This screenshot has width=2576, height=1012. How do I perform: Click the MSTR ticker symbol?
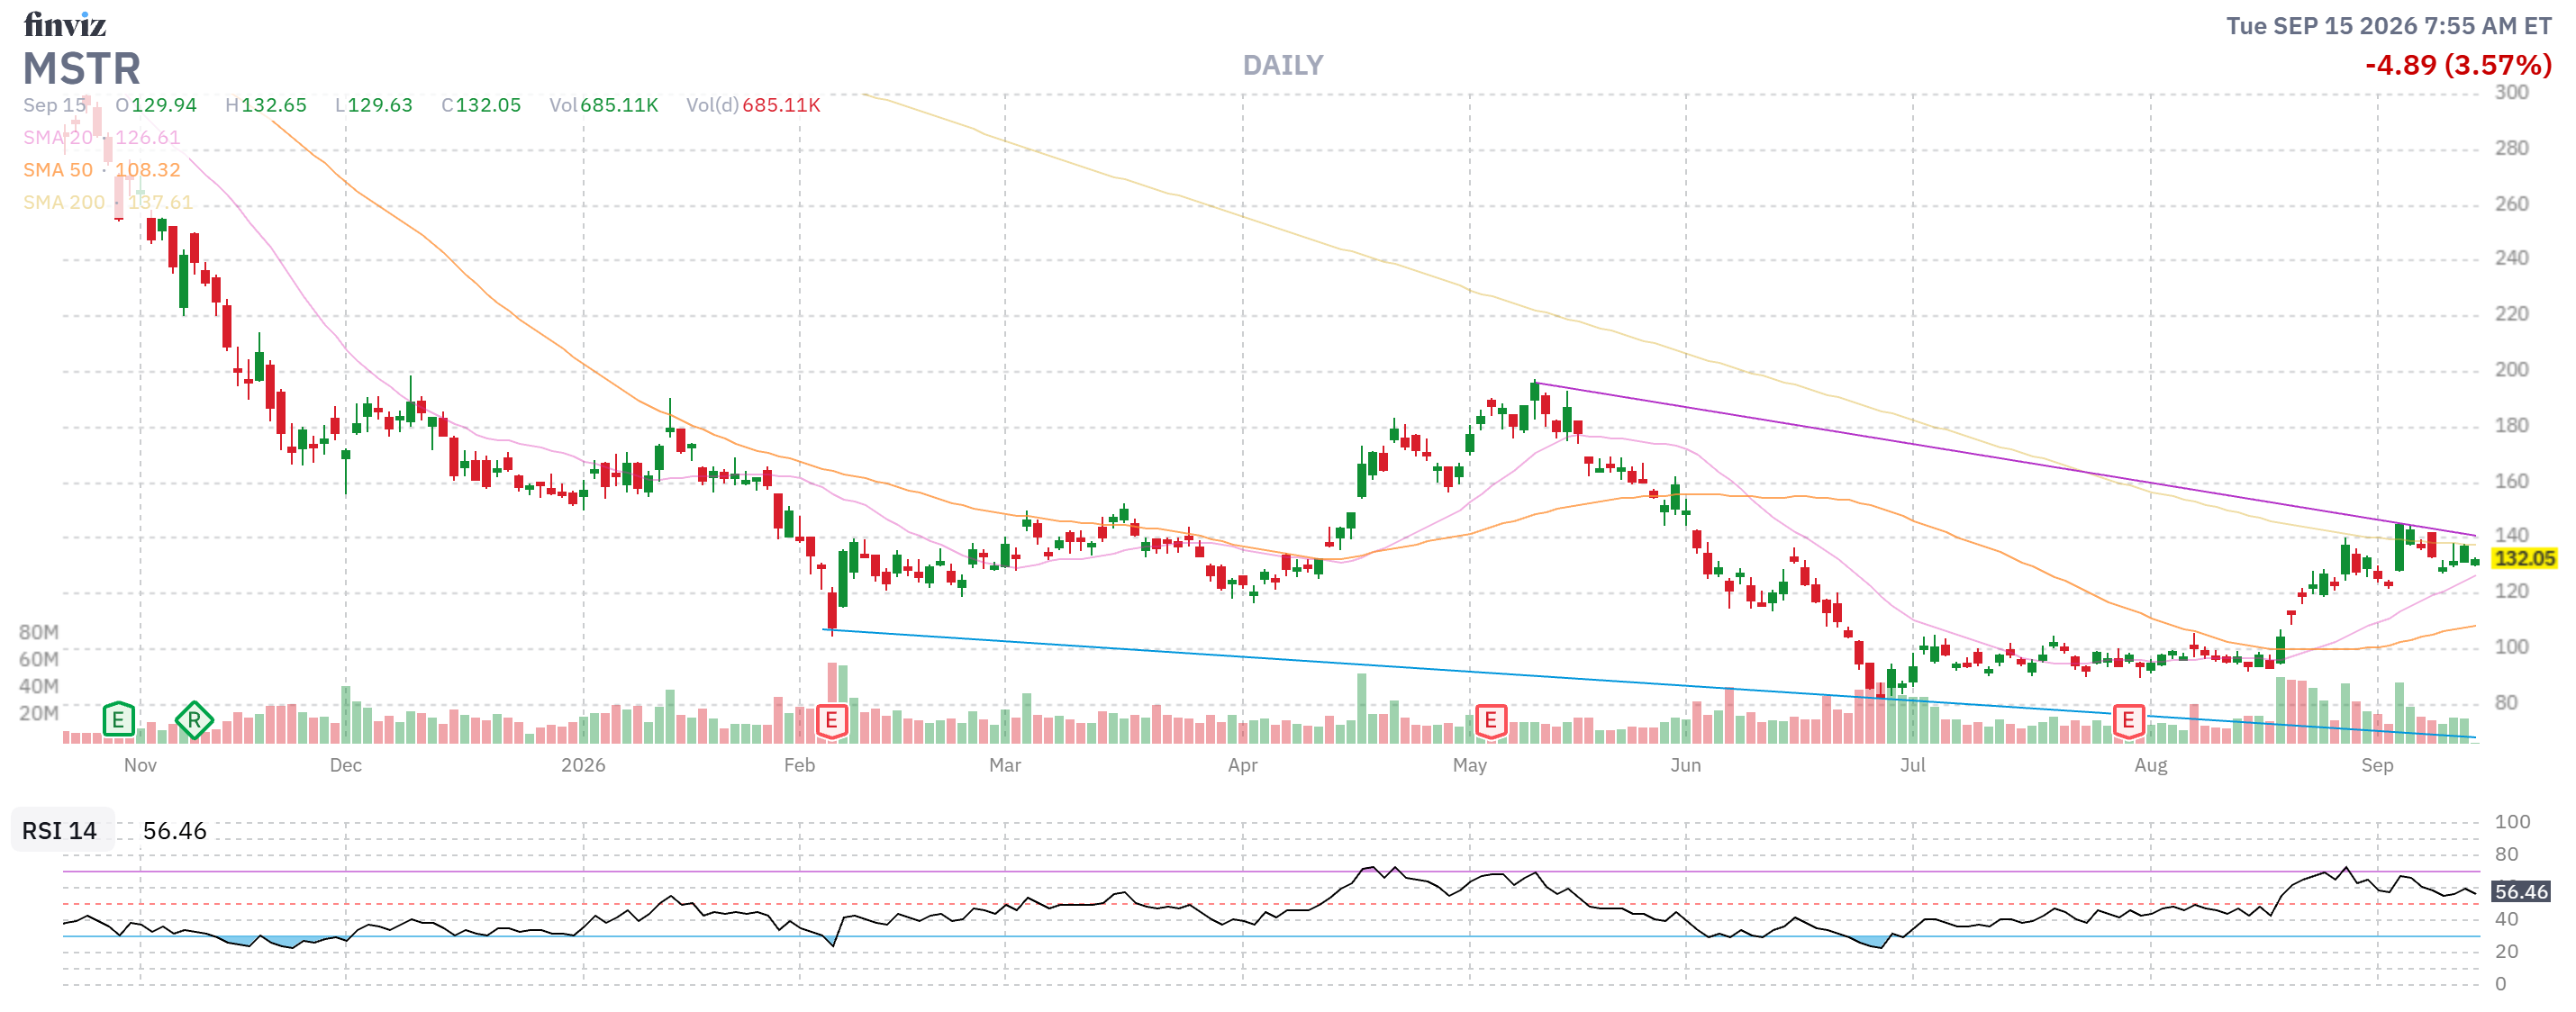click(82, 69)
